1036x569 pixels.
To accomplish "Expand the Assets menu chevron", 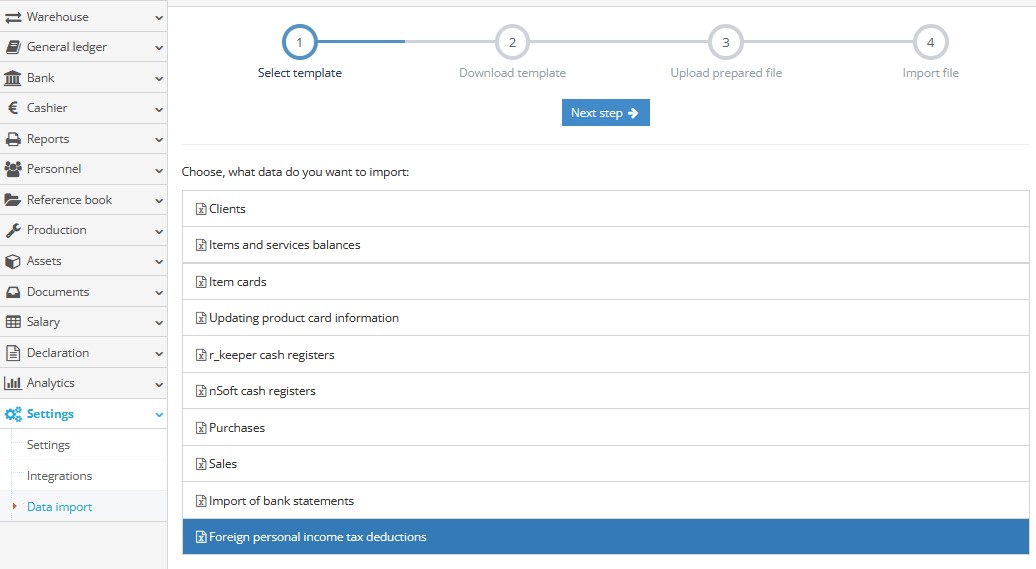I will 159,261.
